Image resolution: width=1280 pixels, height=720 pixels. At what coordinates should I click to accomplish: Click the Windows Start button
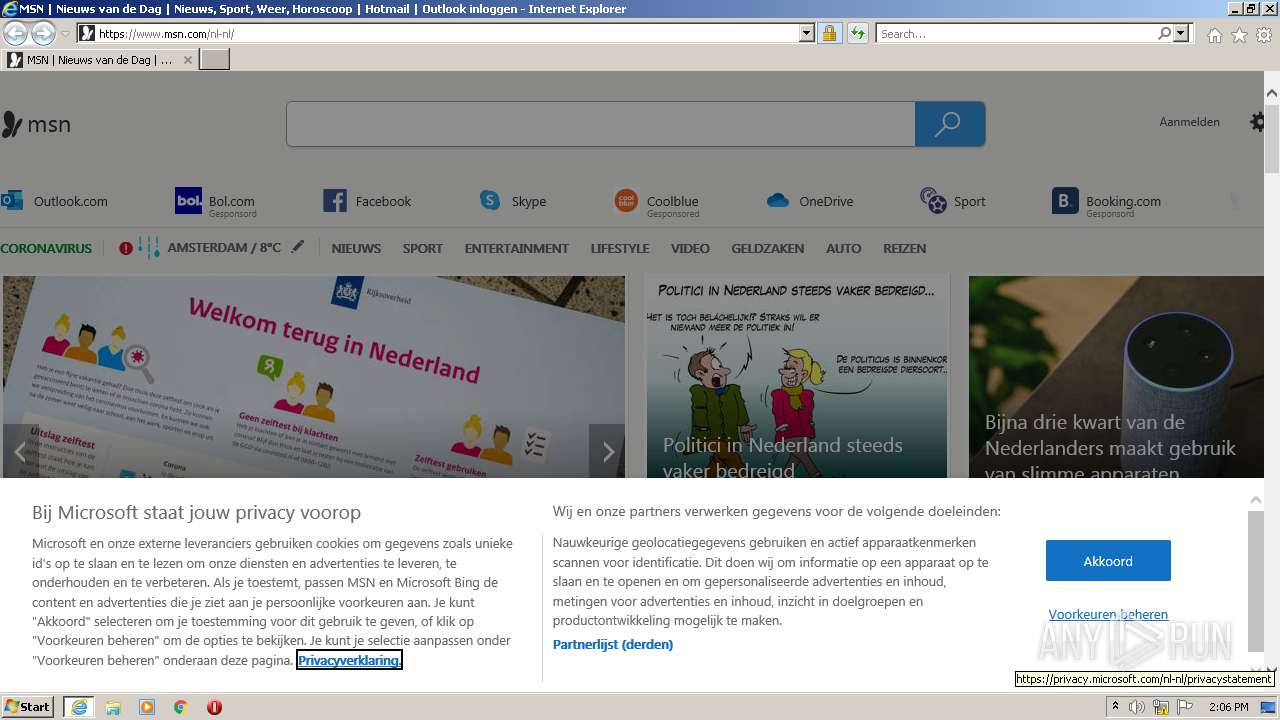(28, 707)
